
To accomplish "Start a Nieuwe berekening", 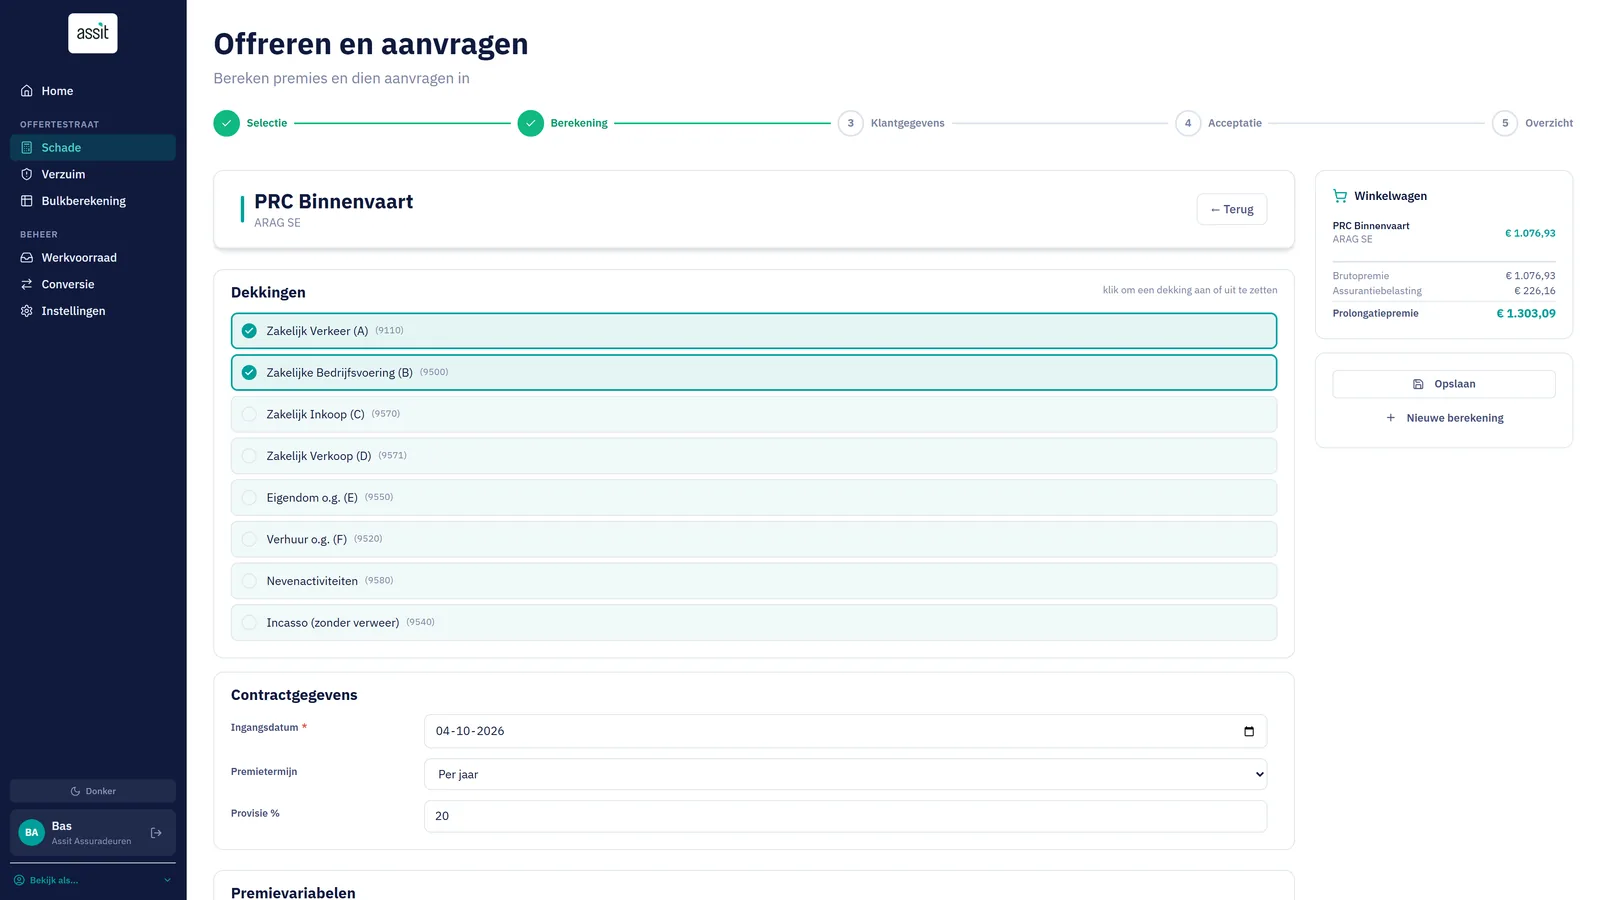I will click(1444, 418).
